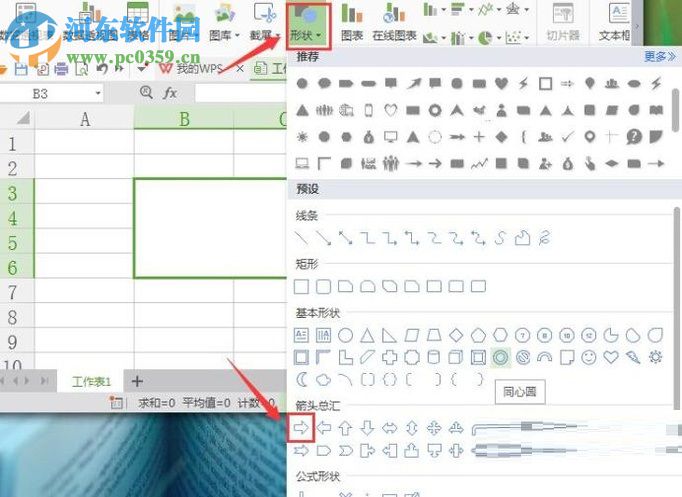Viewport: 682px width, 497px height.
Task: Select the 工作表1 sheet tab
Action: pyautogui.click(x=91, y=381)
